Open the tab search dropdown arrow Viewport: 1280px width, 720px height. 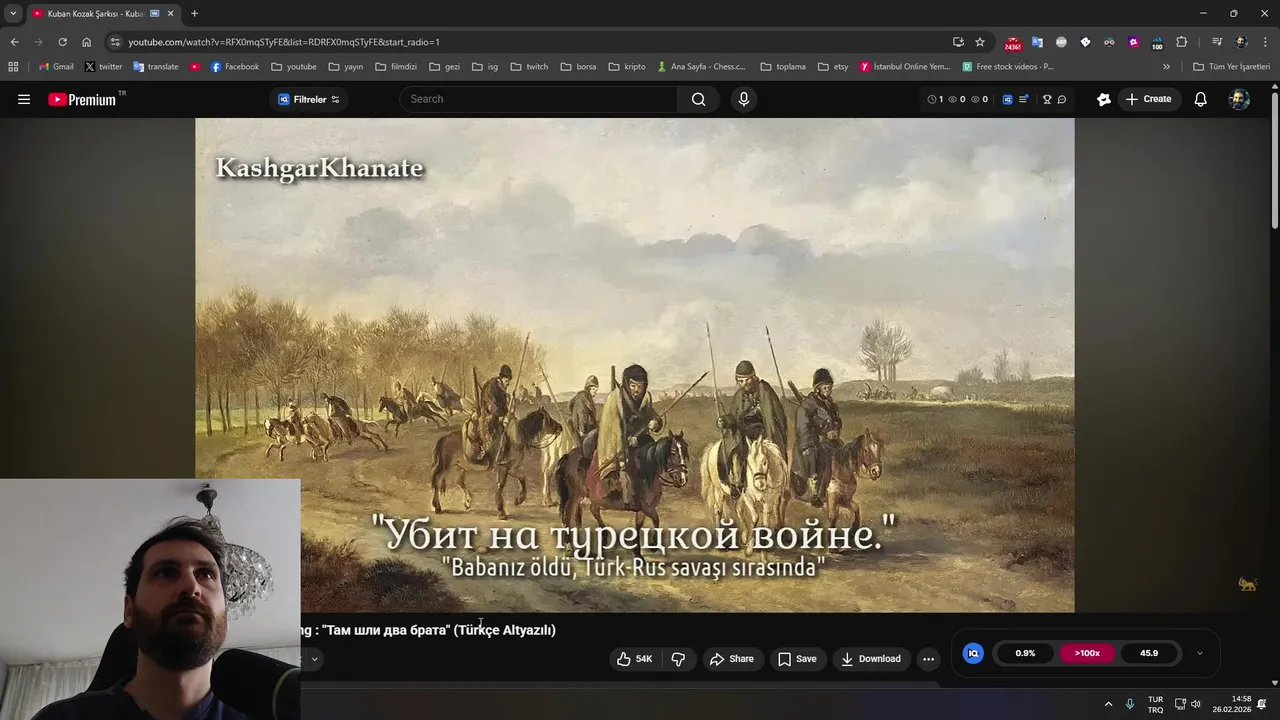(x=12, y=13)
